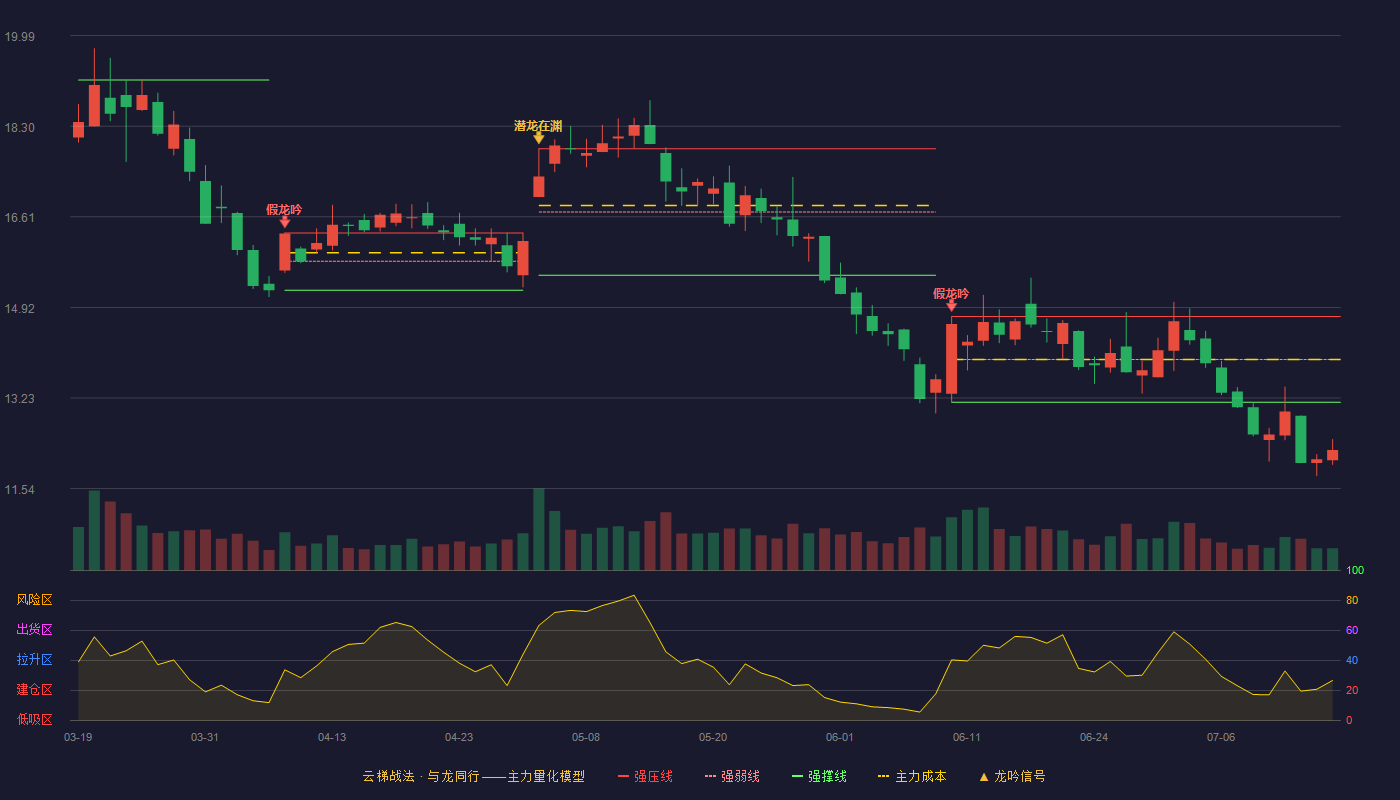Toggle the 龙吟信号 triangle legend entry
This screenshot has height=800, width=1400.
1012,776
